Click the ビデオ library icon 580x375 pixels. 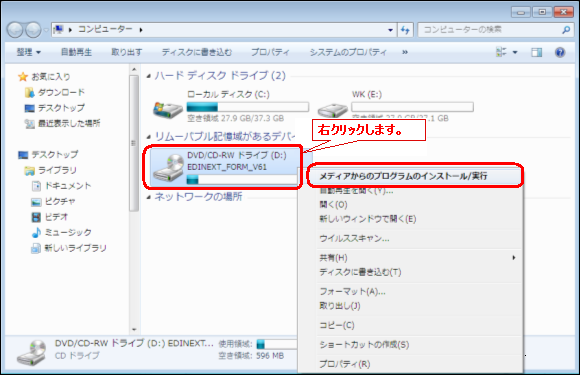36,217
